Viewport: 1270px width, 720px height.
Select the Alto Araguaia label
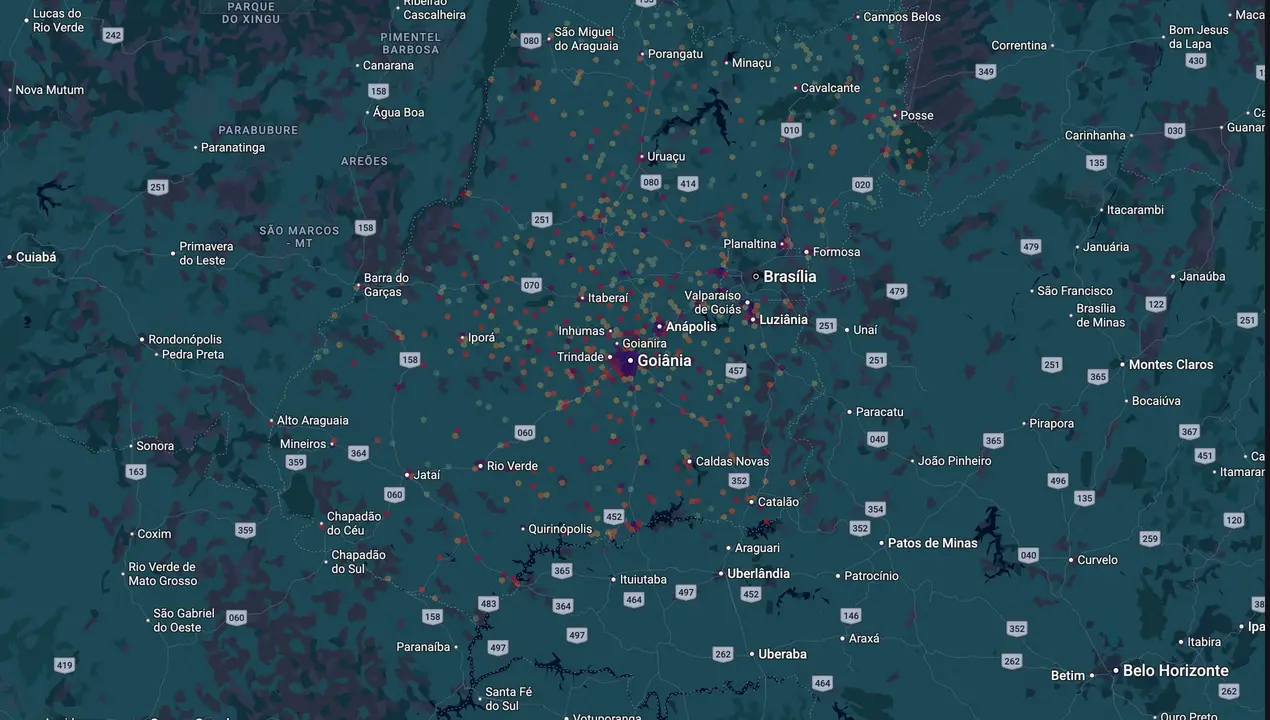pyautogui.click(x=313, y=421)
